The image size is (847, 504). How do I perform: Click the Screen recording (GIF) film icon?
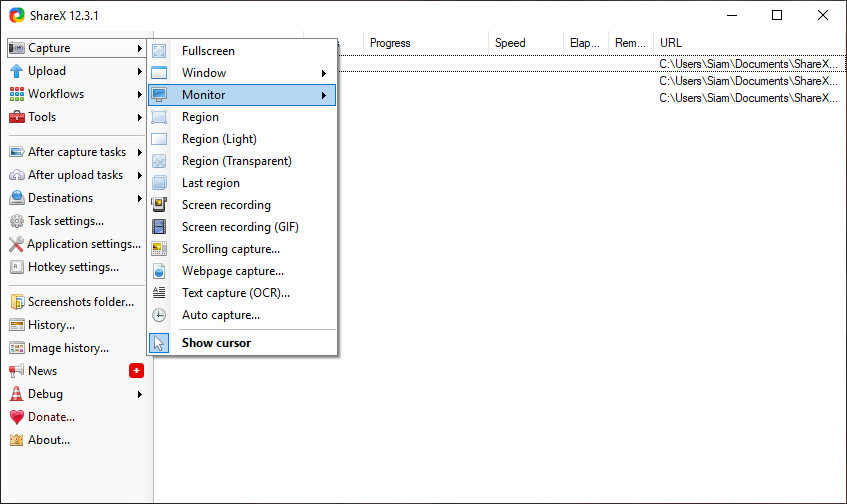click(x=159, y=227)
